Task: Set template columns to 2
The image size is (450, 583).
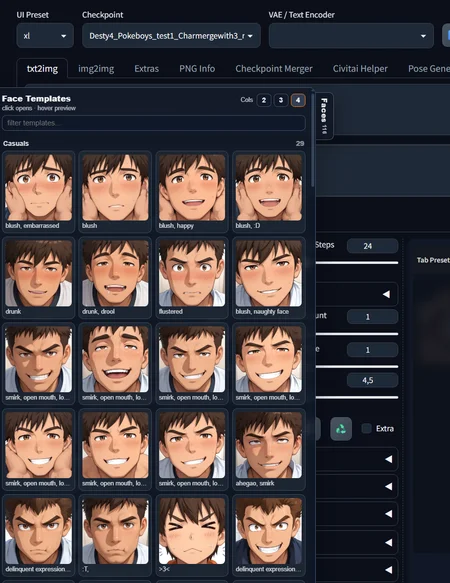Action: coord(264,100)
